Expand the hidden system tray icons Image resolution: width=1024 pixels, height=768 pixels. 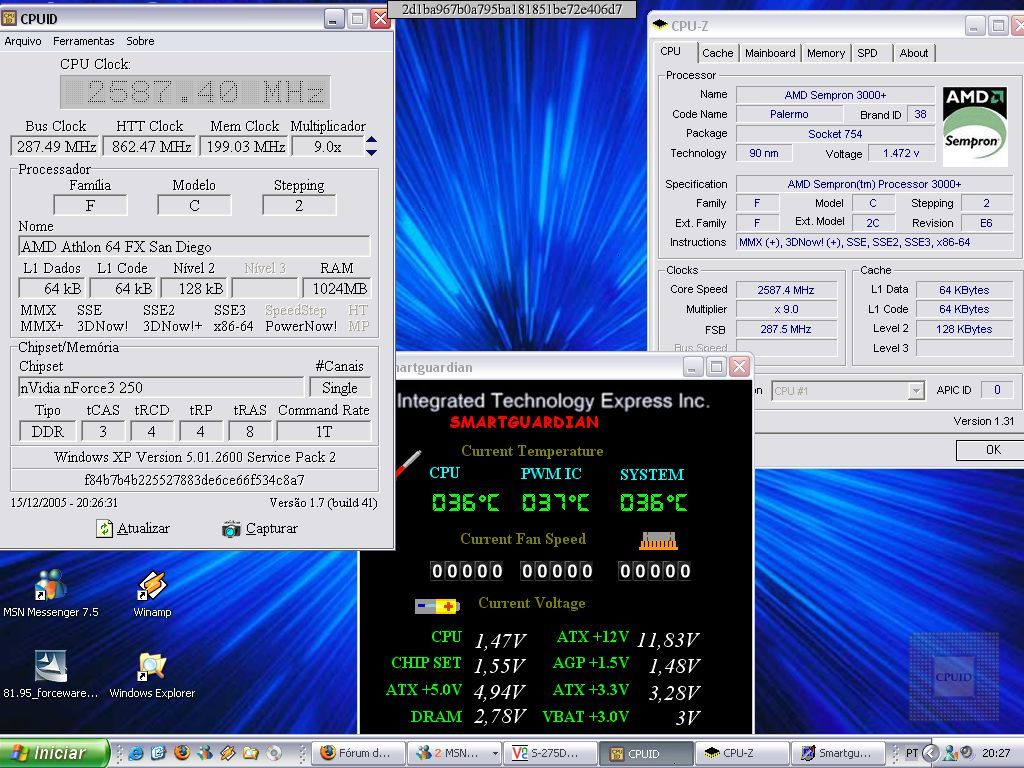coord(931,753)
